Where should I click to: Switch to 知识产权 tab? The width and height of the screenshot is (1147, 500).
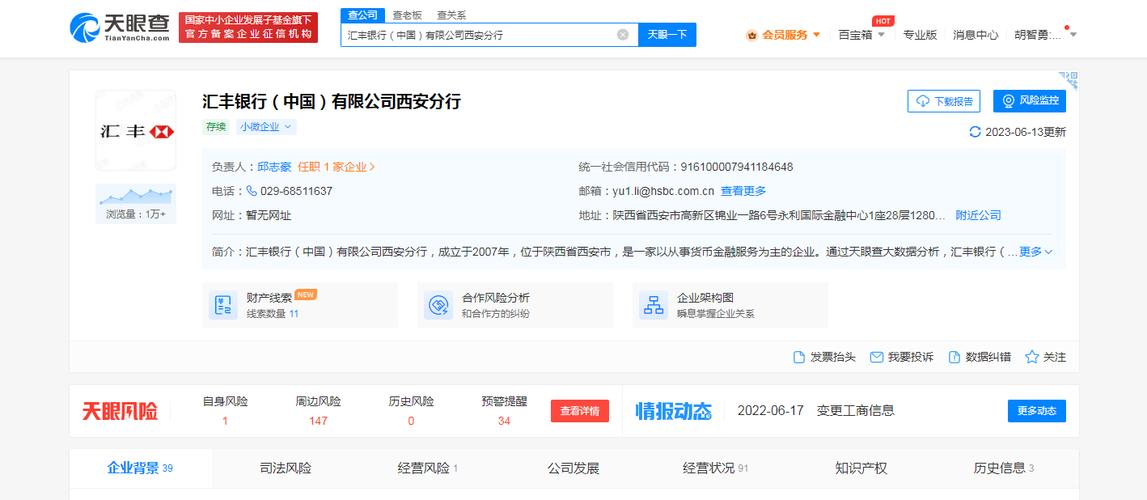(x=861, y=469)
